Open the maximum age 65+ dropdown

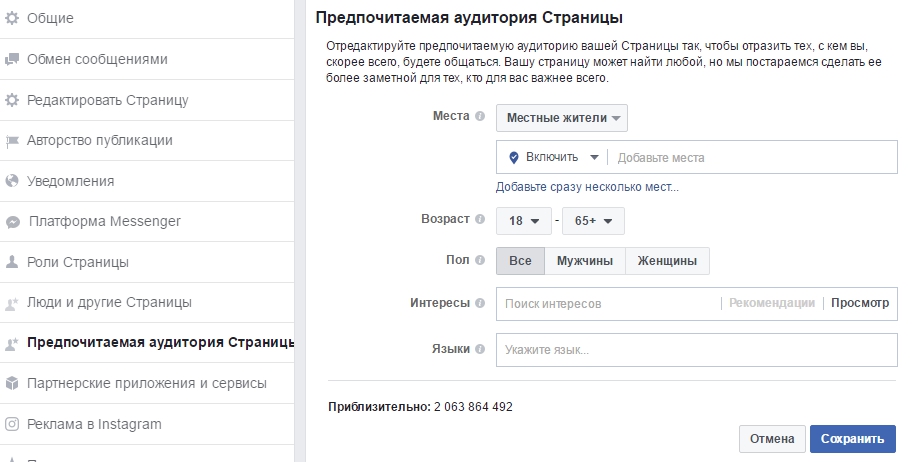593,221
